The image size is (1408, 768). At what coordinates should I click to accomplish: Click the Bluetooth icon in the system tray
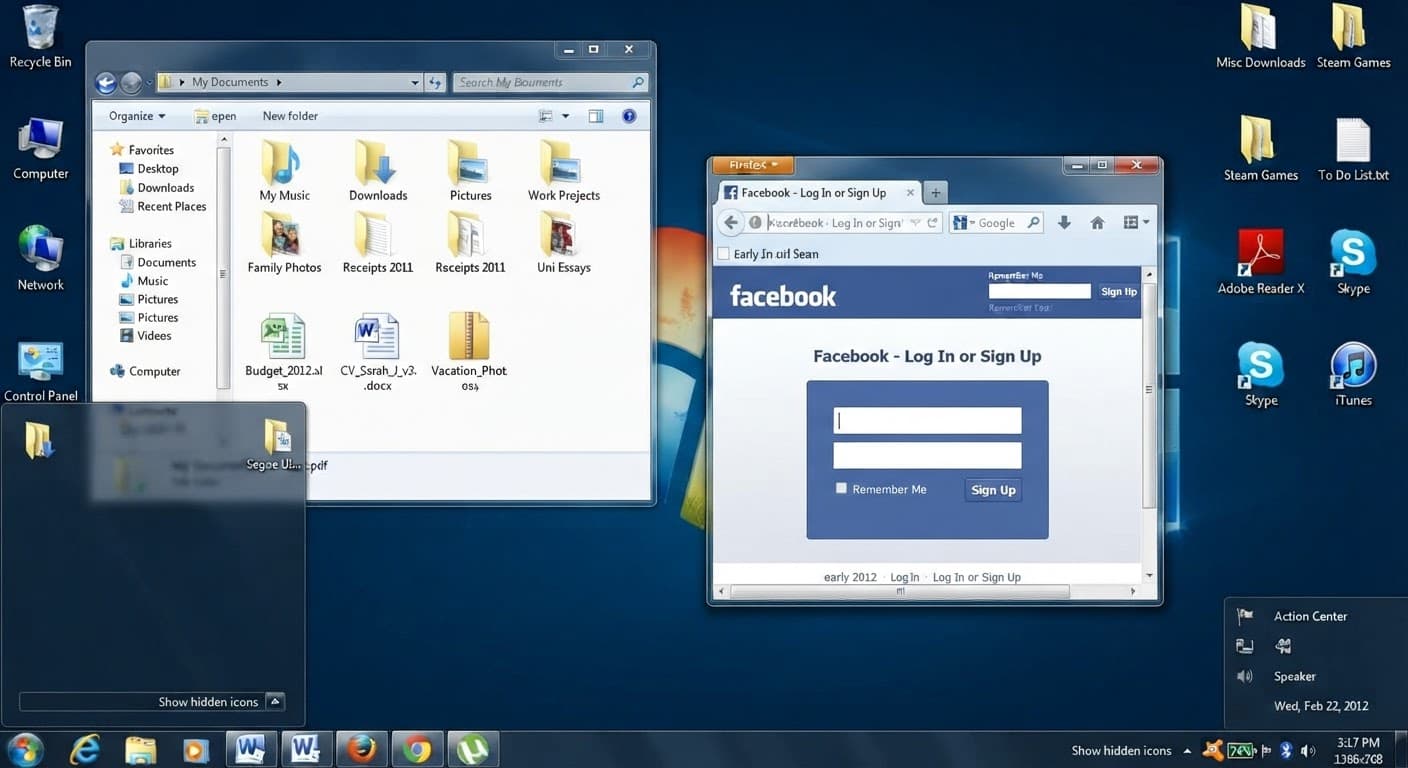tap(1287, 750)
